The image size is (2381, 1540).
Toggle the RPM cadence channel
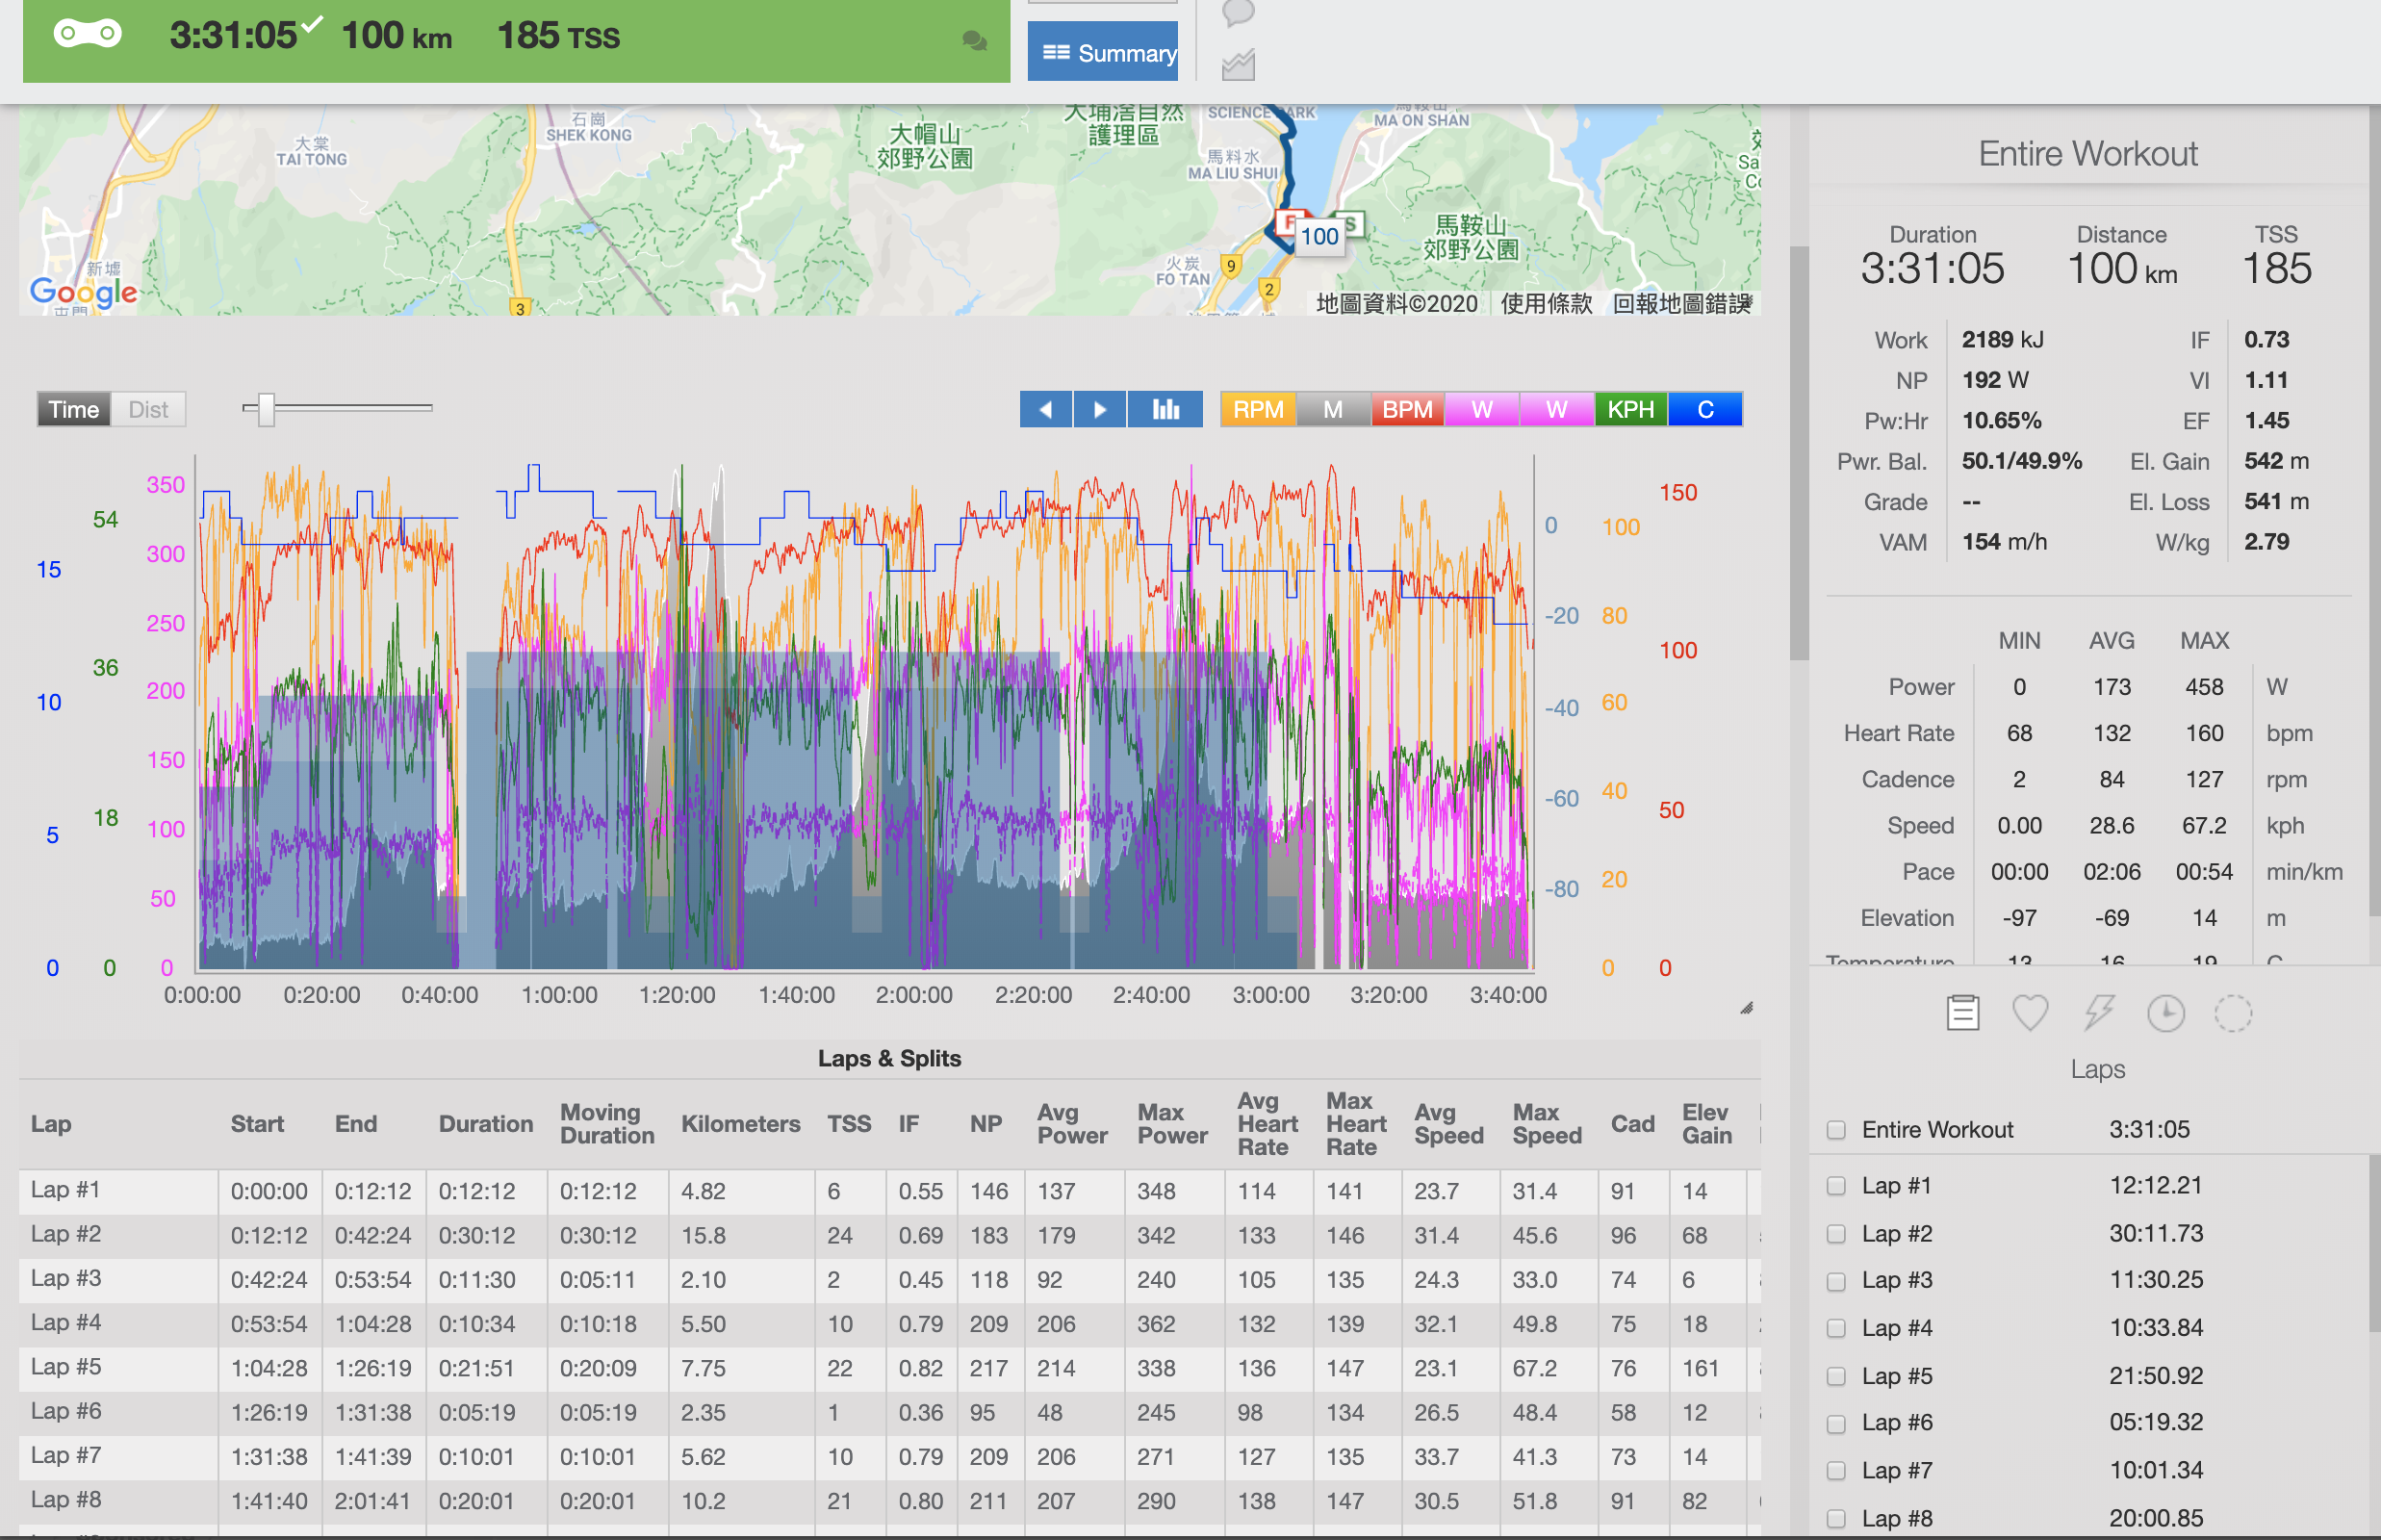[1257, 409]
